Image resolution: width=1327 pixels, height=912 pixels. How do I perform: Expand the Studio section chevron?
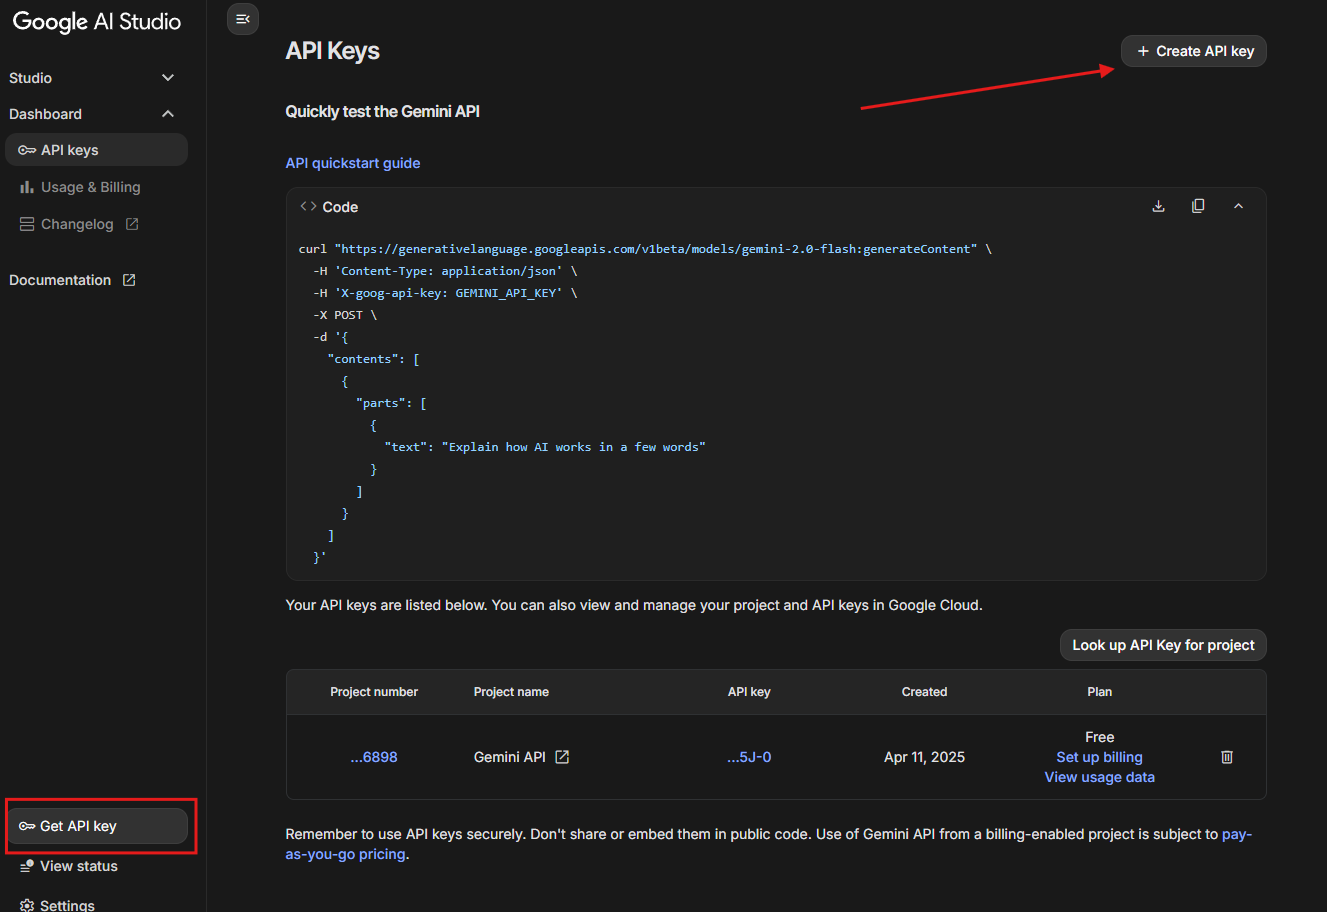click(168, 78)
